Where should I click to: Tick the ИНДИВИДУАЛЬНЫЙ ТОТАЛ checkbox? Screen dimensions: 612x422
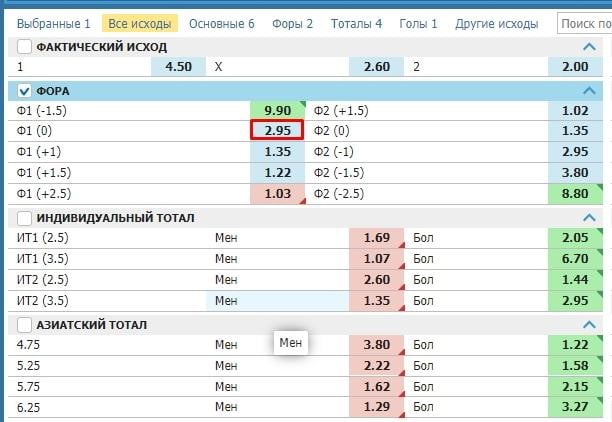click(25, 217)
